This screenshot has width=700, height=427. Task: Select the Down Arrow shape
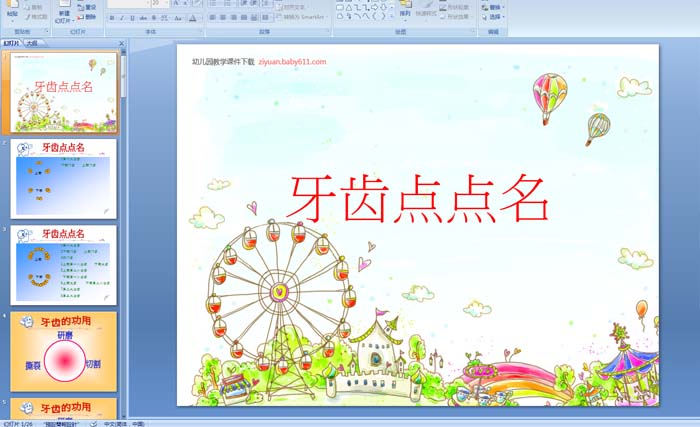(383, 7)
